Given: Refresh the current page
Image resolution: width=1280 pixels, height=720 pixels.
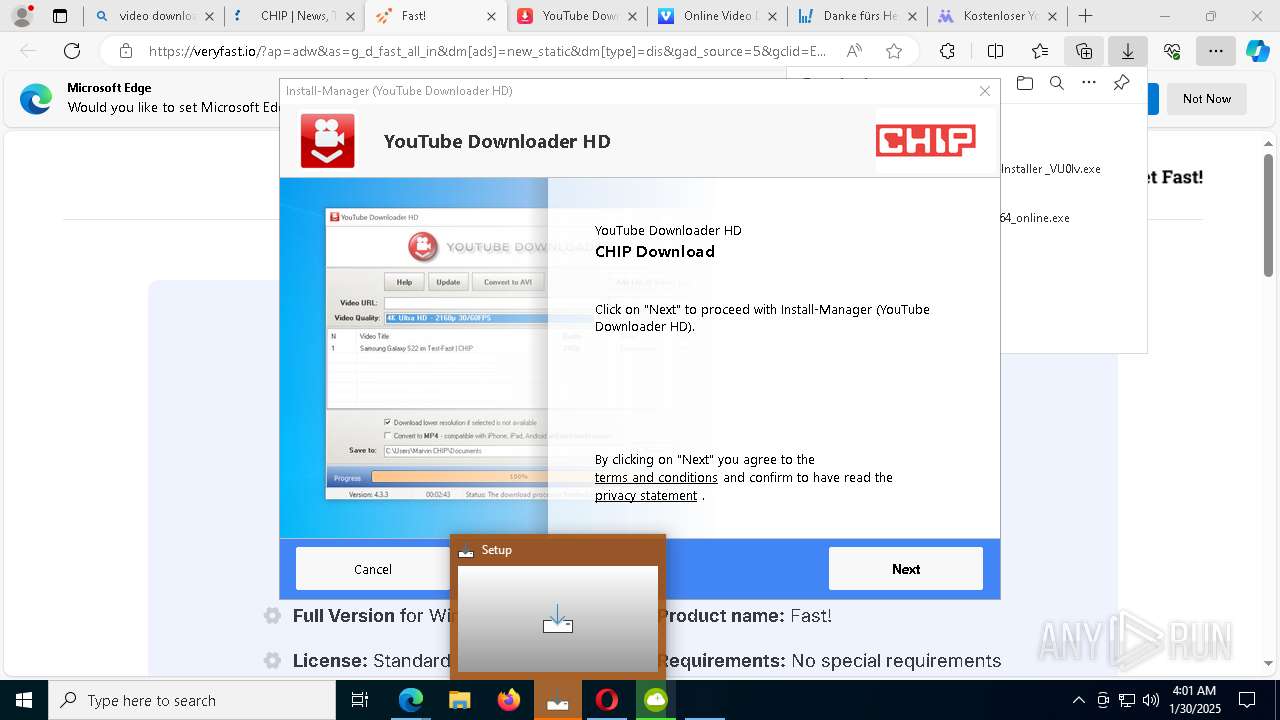Looking at the screenshot, I should (72, 51).
